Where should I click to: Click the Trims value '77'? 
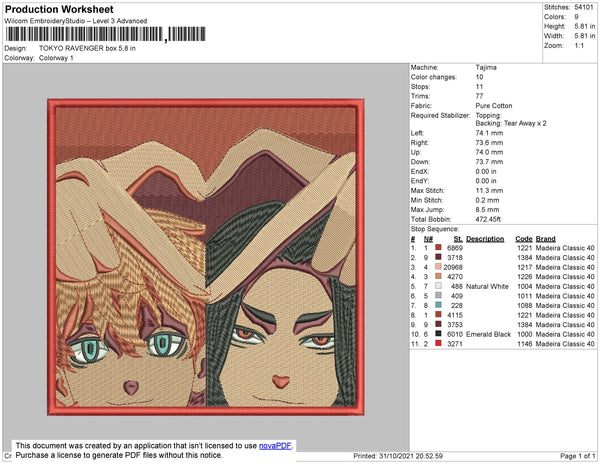[479, 96]
